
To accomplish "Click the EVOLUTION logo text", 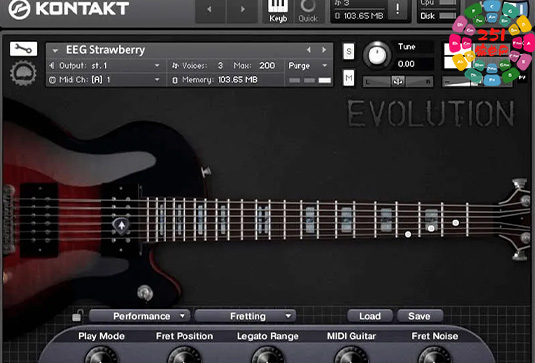I will point(431,114).
